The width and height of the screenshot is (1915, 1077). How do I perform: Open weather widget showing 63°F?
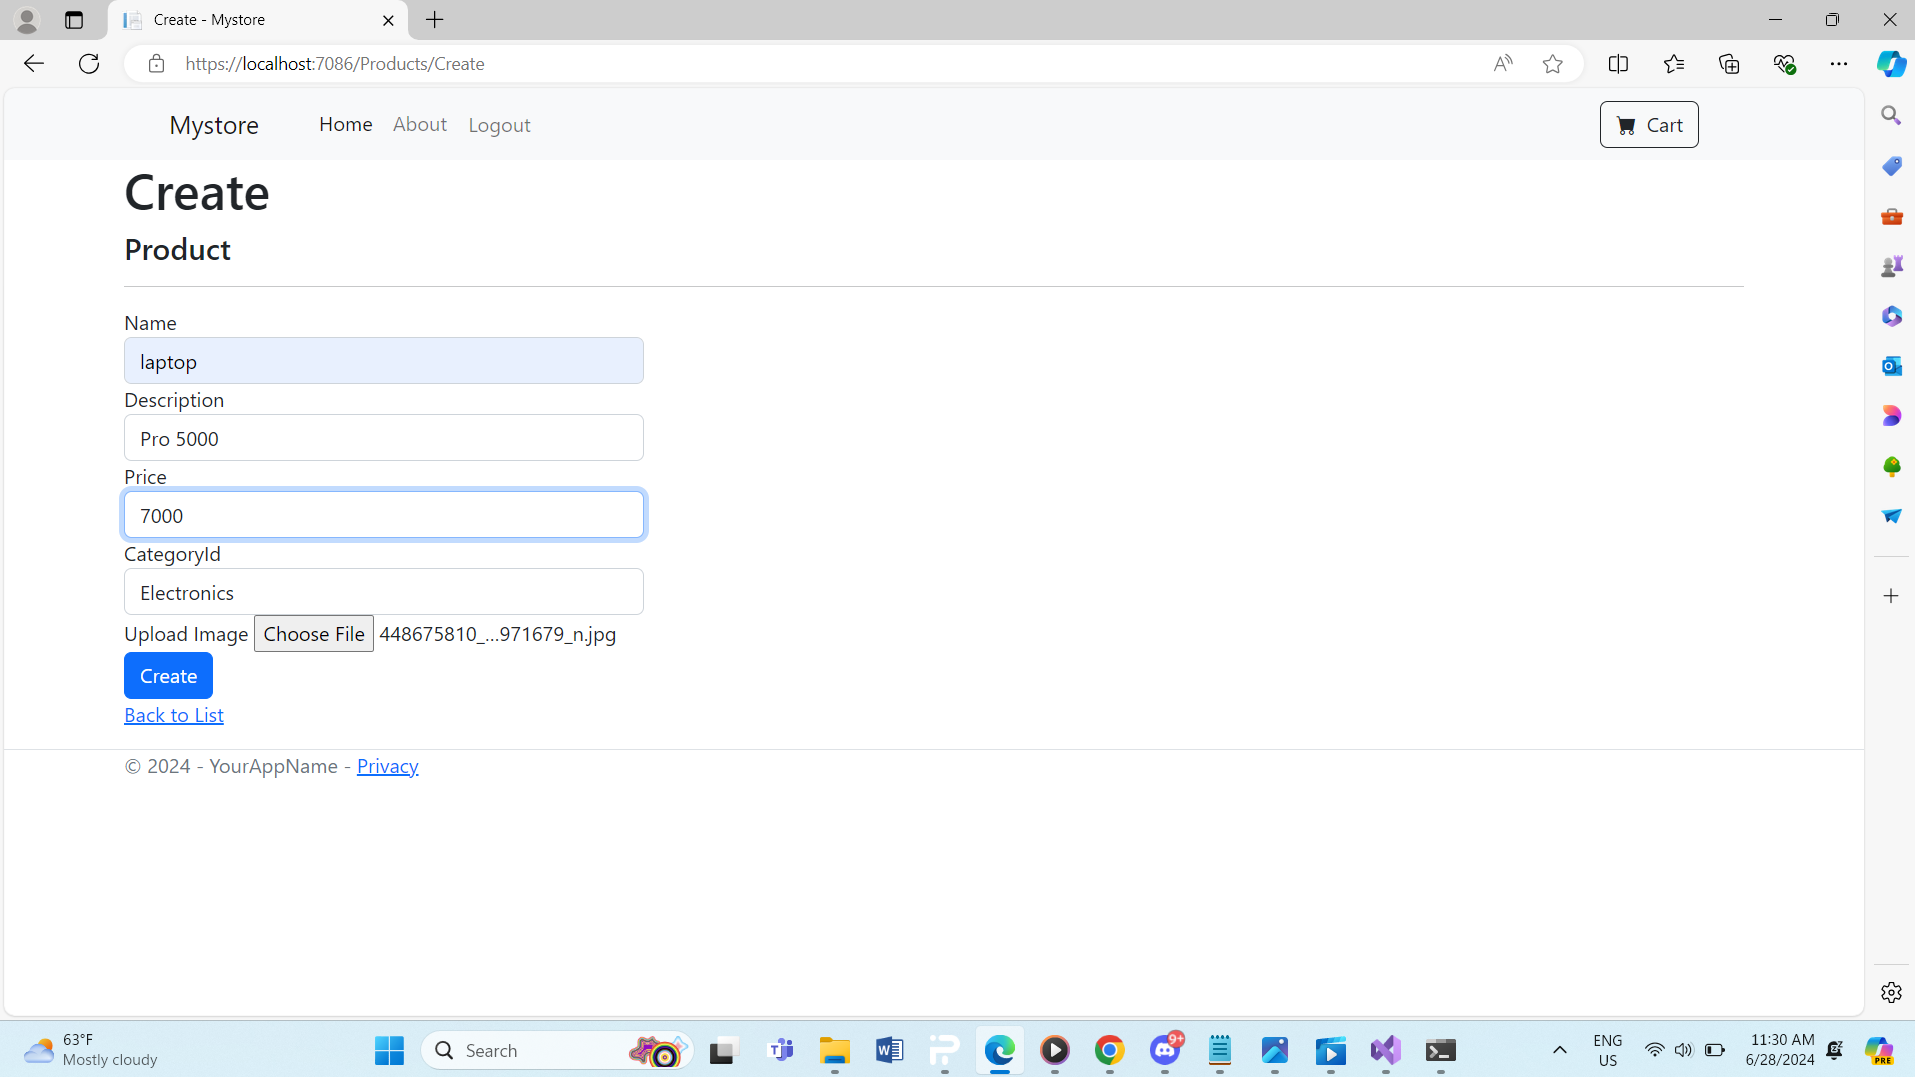click(90, 1050)
